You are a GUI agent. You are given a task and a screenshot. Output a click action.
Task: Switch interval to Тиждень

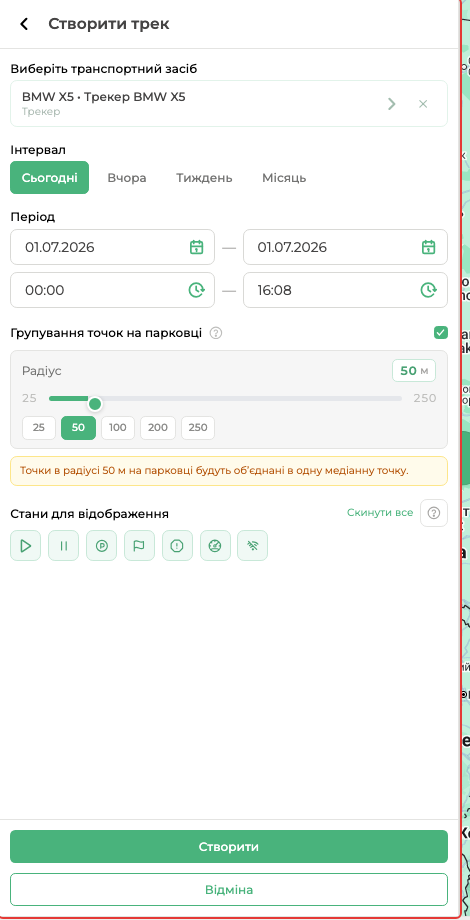coord(204,178)
